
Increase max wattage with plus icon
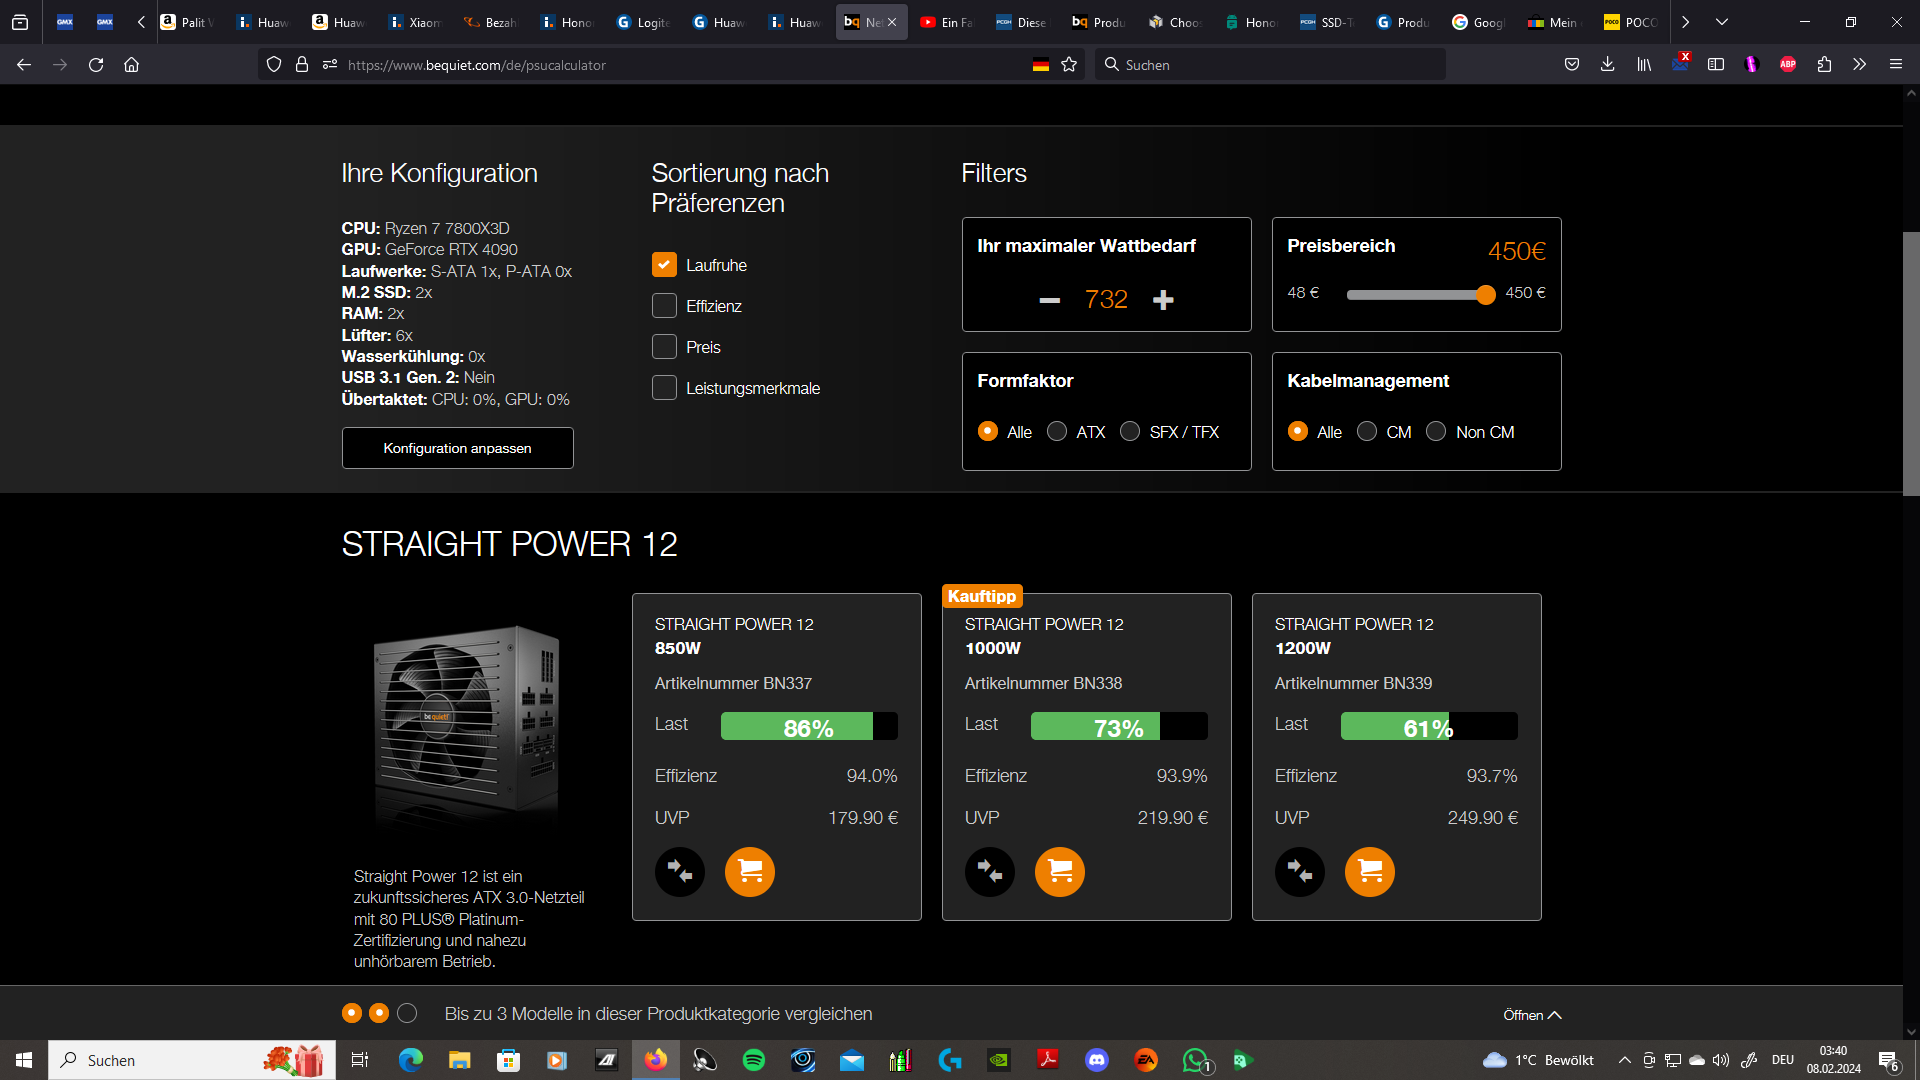[x=1163, y=300]
